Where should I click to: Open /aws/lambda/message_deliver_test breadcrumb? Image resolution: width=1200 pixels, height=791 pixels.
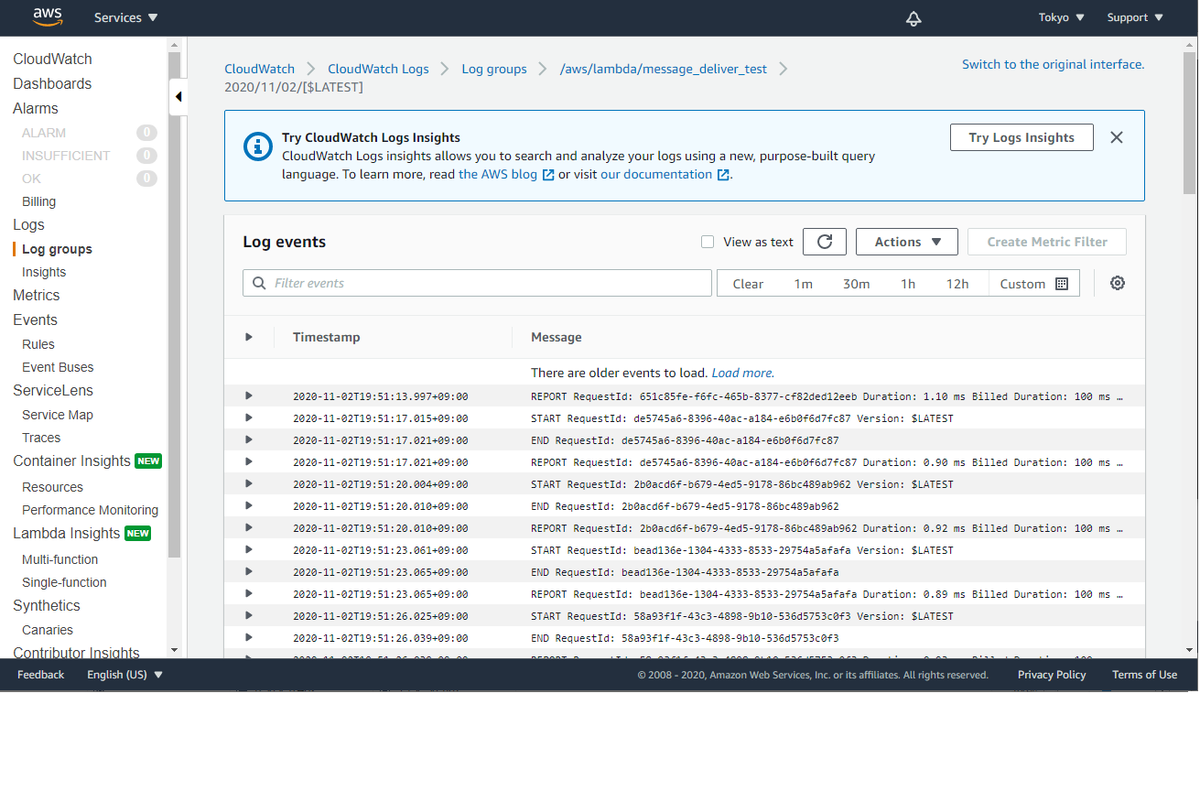[663, 69]
